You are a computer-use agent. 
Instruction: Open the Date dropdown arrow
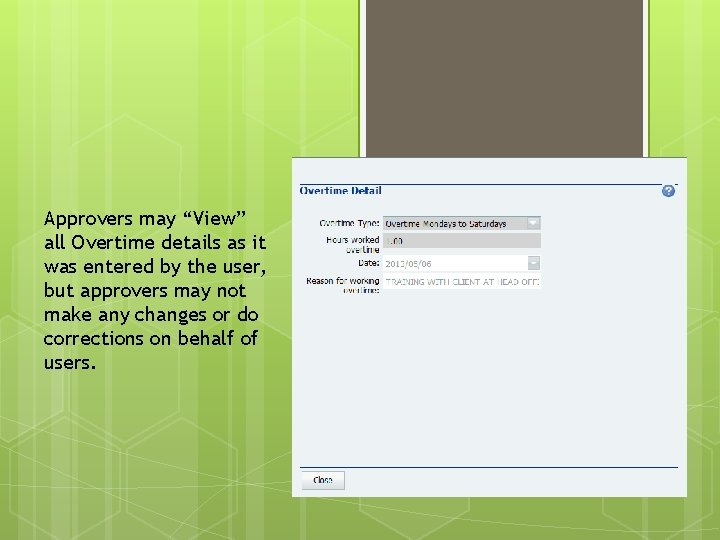534,263
